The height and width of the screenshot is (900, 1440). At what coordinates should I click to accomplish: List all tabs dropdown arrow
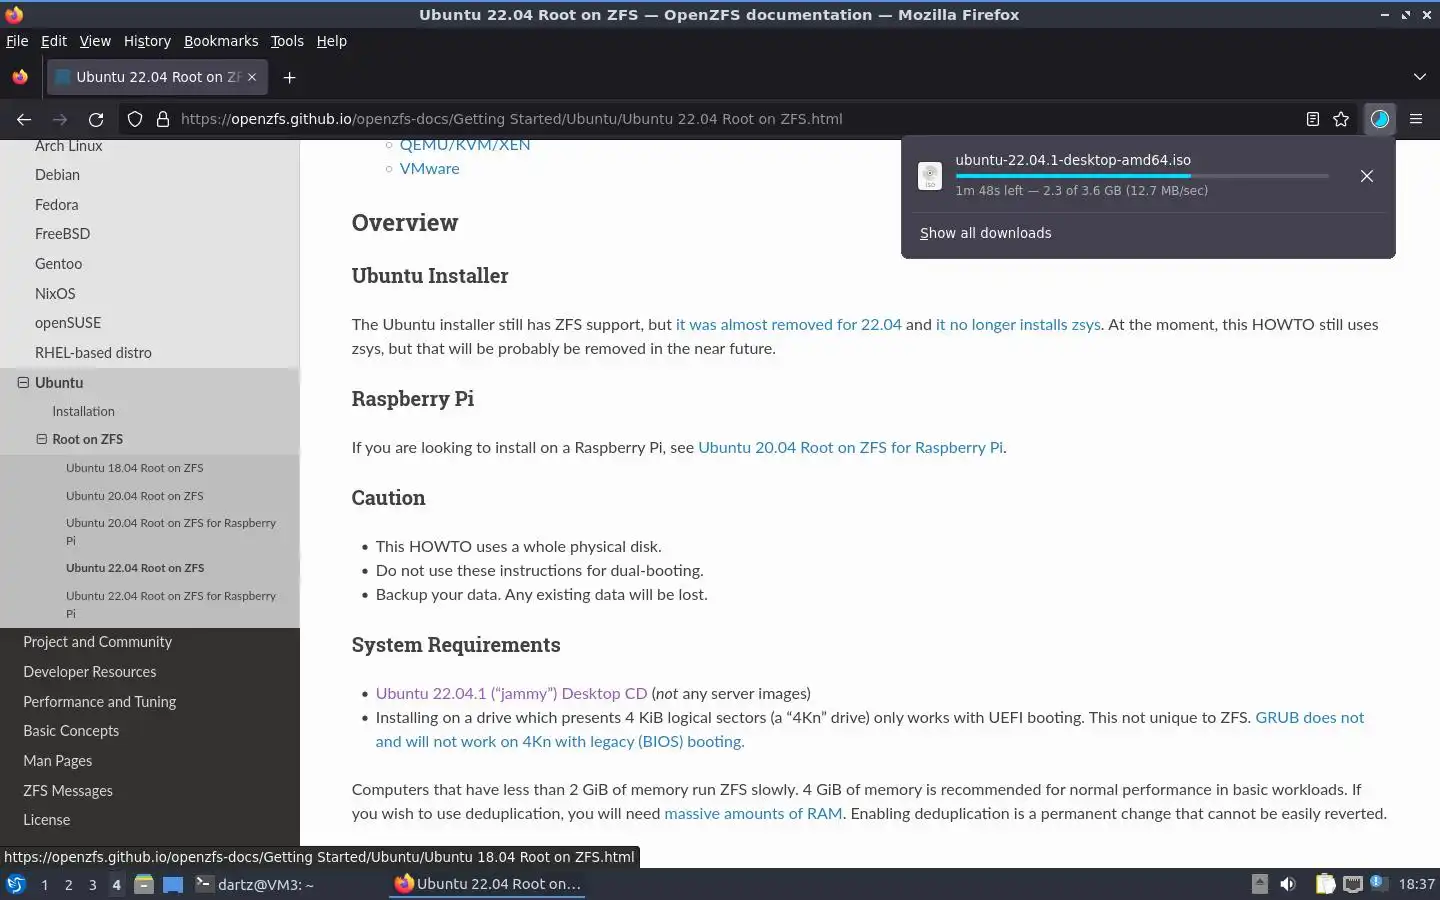(x=1420, y=77)
